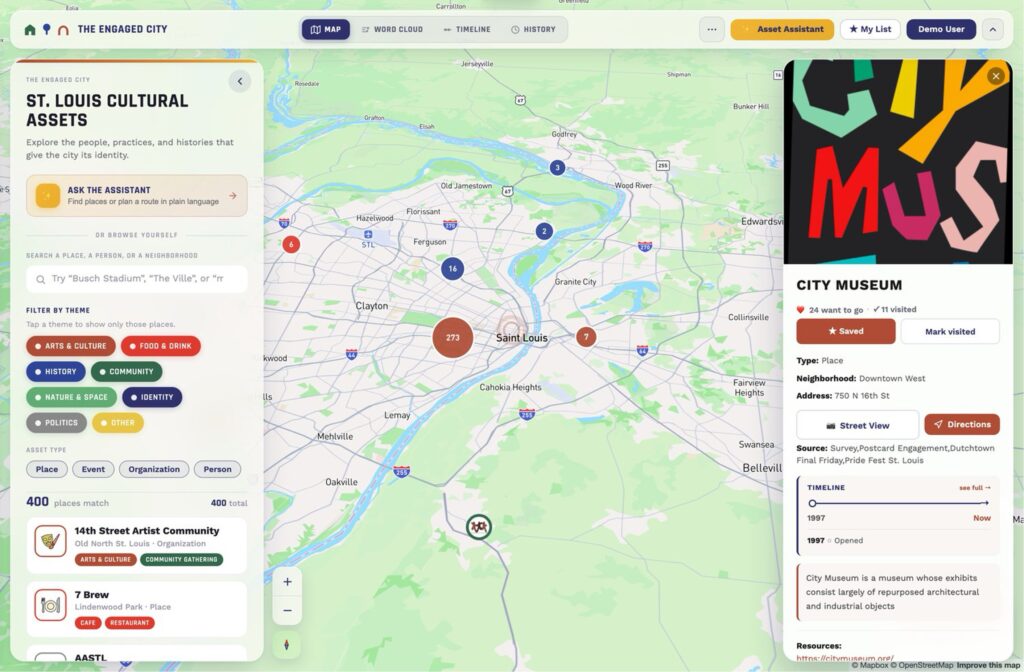Click the arrow on Ask the Assistant
1024x672 pixels.
pyautogui.click(x=233, y=195)
